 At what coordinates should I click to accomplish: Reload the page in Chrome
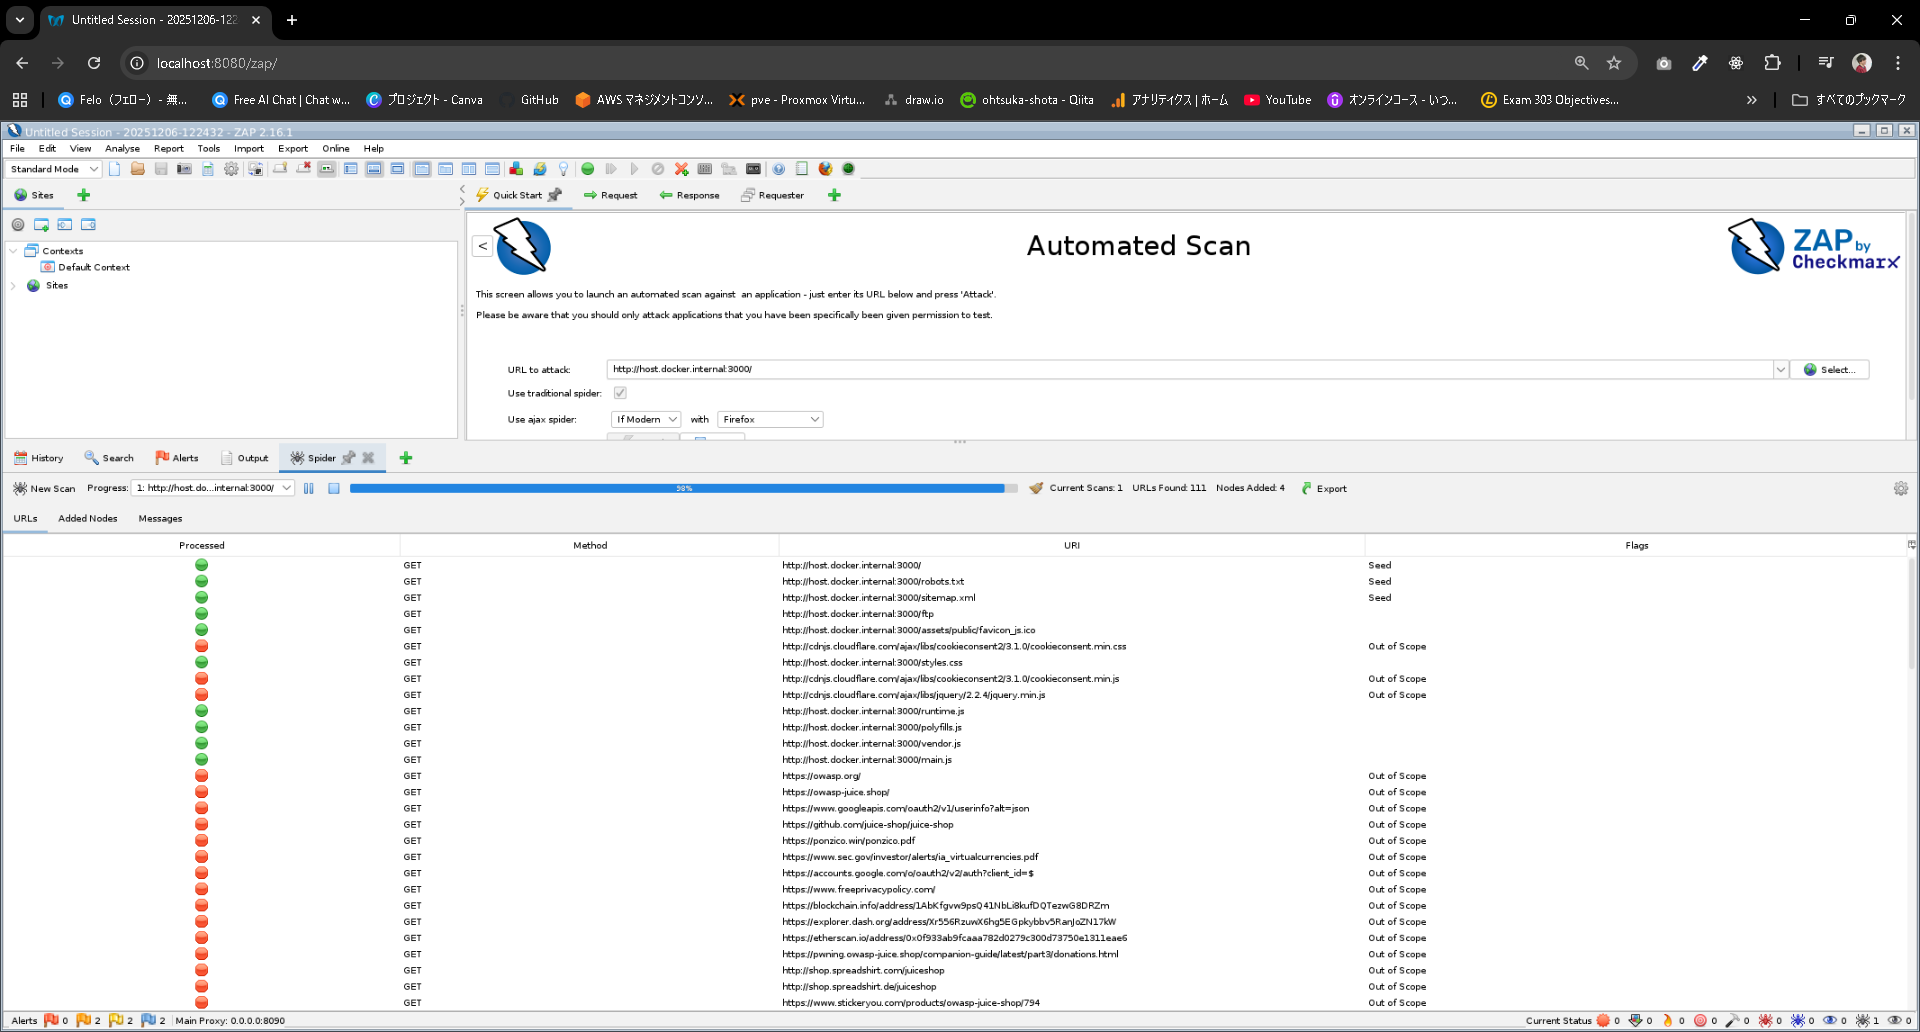[94, 63]
